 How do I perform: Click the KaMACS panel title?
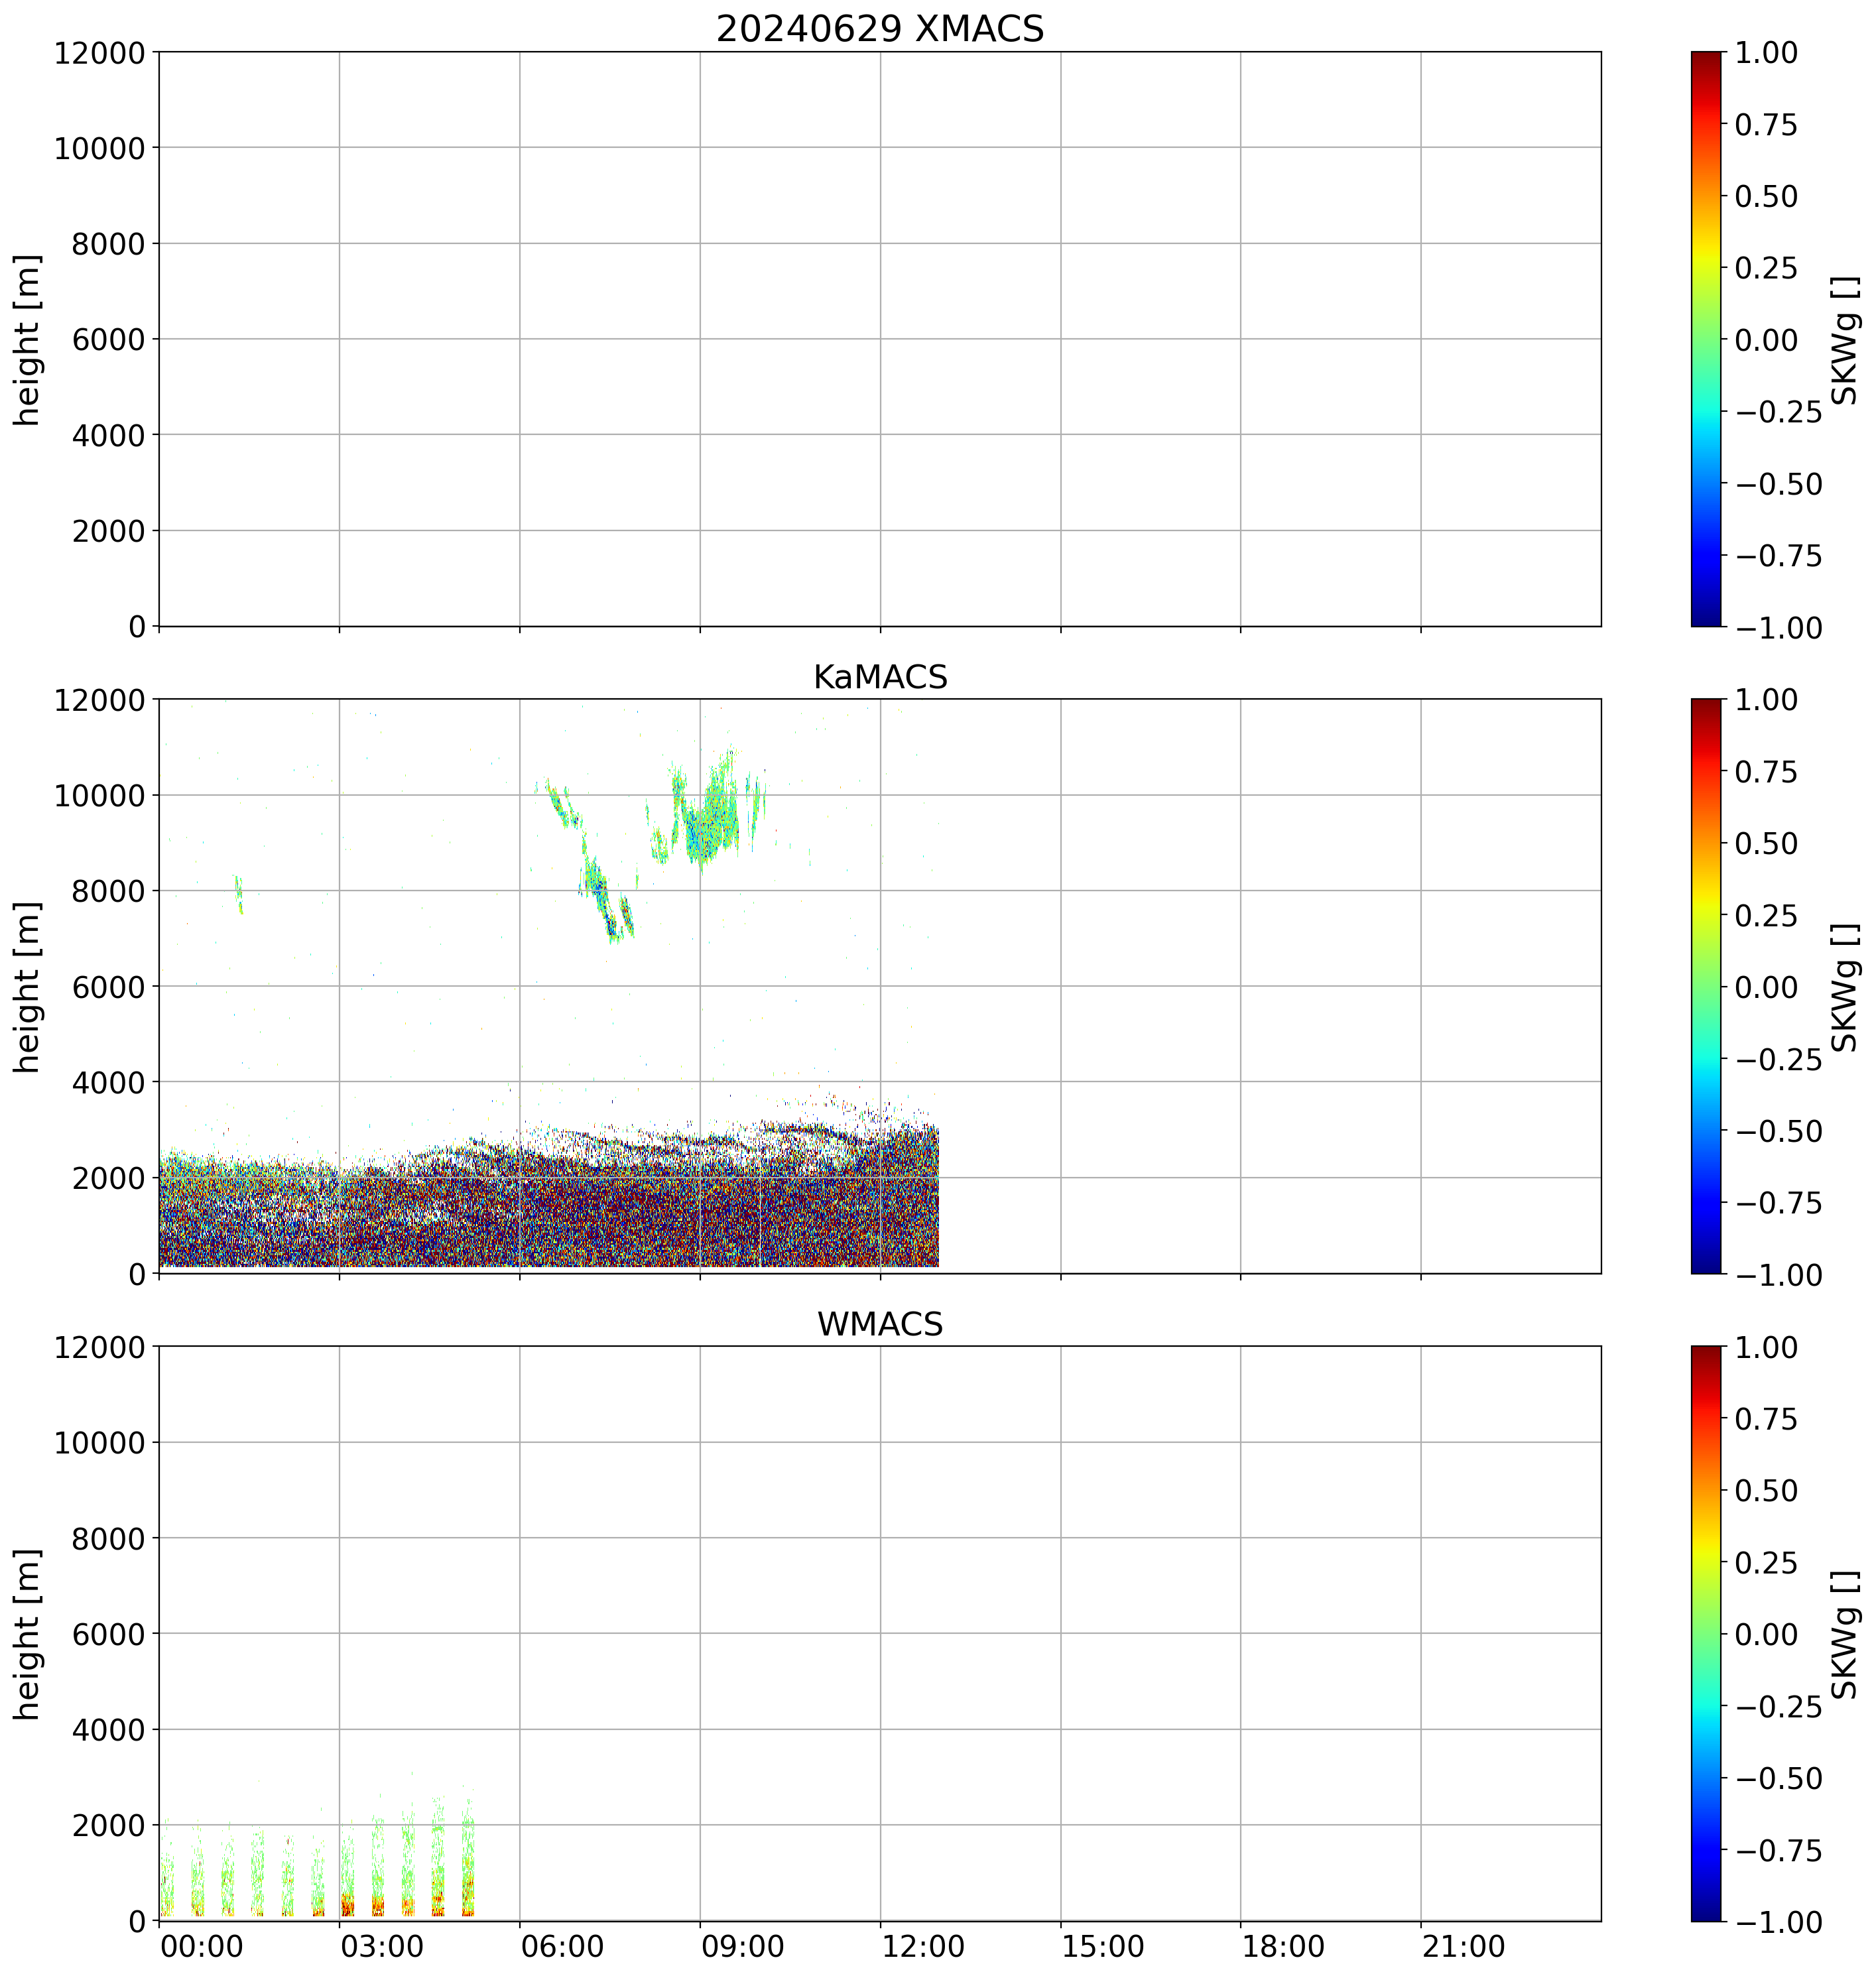click(x=879, y=677)
